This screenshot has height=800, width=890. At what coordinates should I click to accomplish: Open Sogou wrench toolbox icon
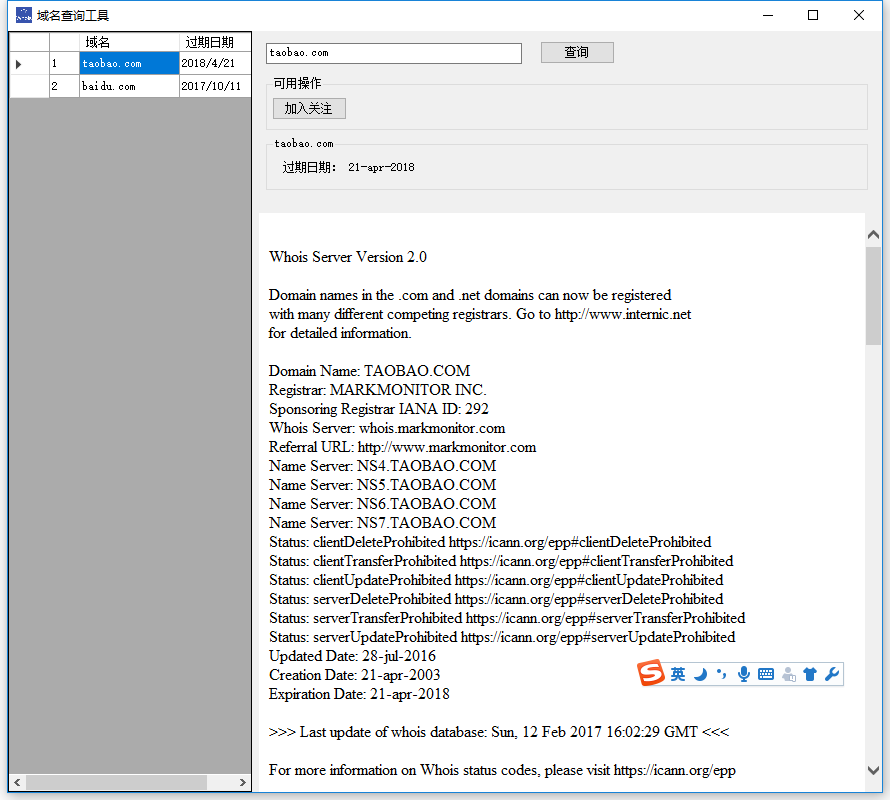coord(832,674)
